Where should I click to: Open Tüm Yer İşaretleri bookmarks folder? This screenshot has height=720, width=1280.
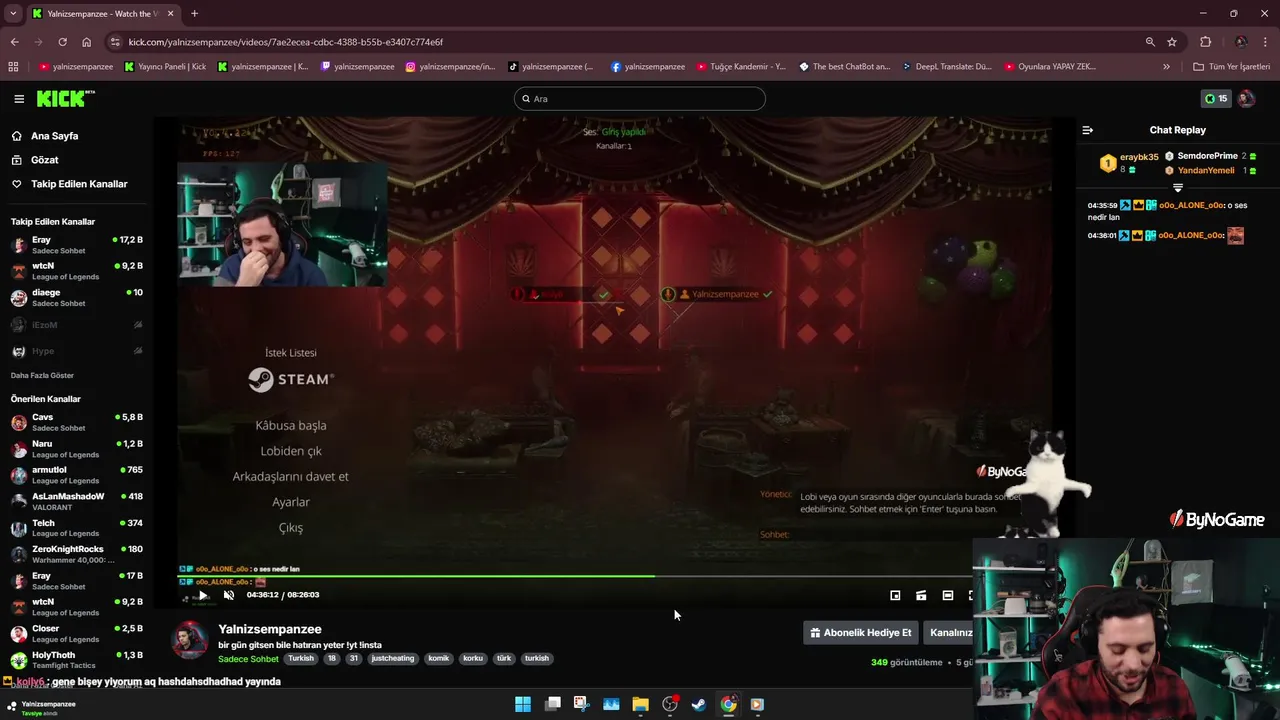1231,67
